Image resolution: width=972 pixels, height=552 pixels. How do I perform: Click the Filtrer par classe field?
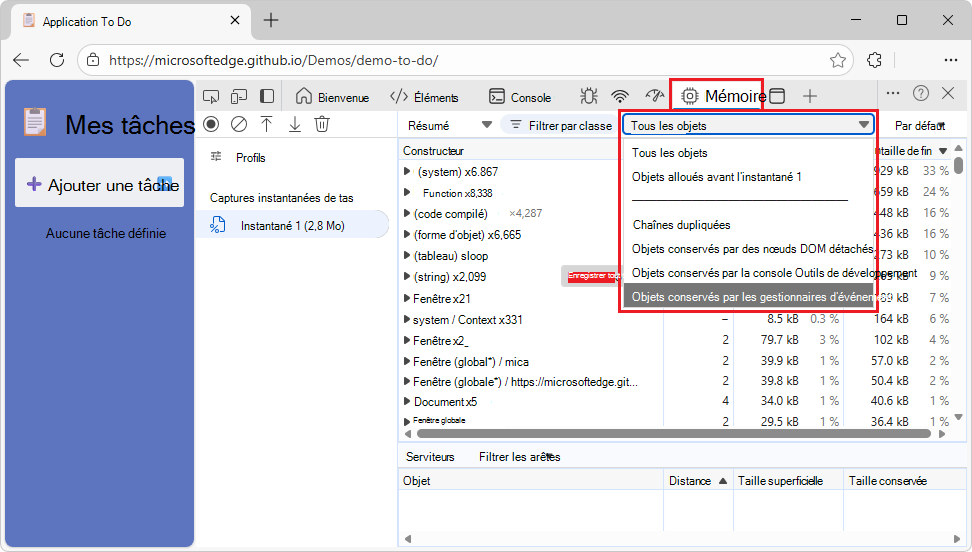click(x=559, y=125)
